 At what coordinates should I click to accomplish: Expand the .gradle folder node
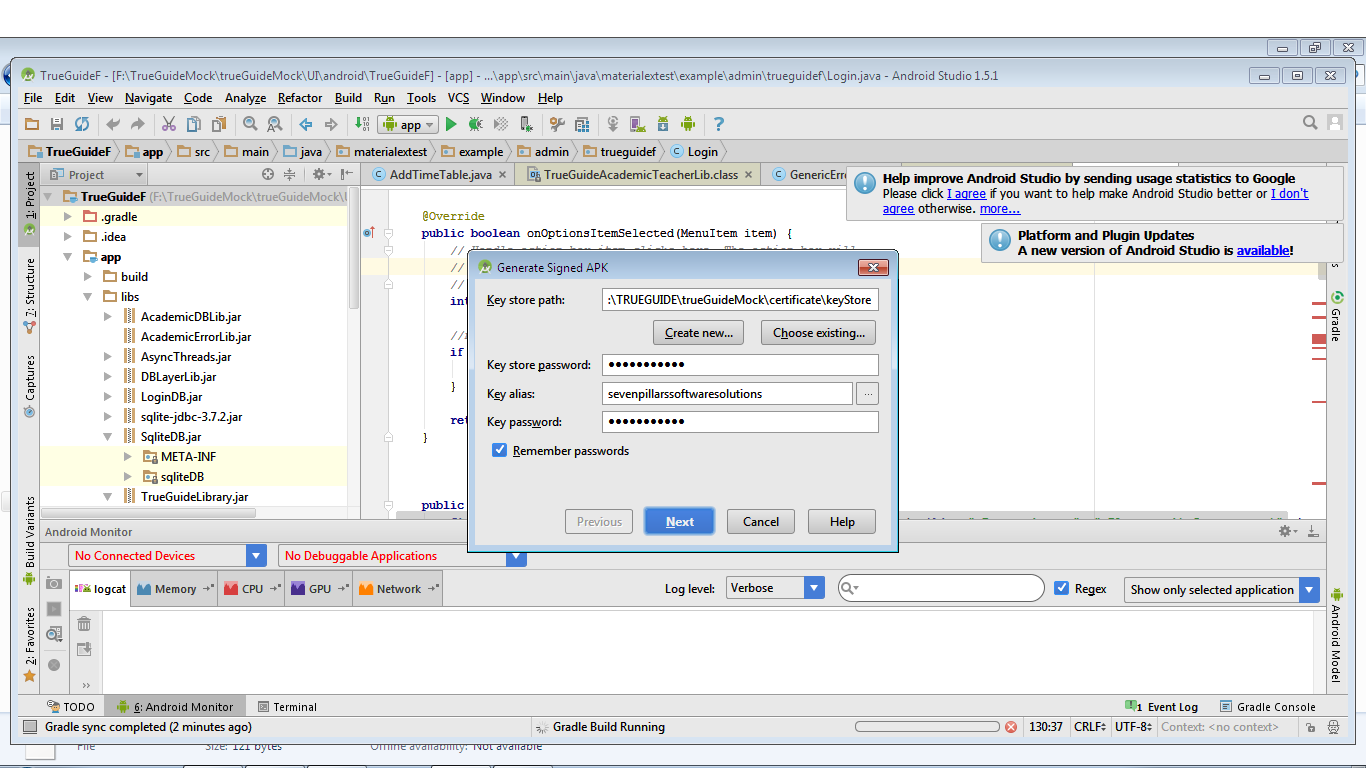point(68,217)
